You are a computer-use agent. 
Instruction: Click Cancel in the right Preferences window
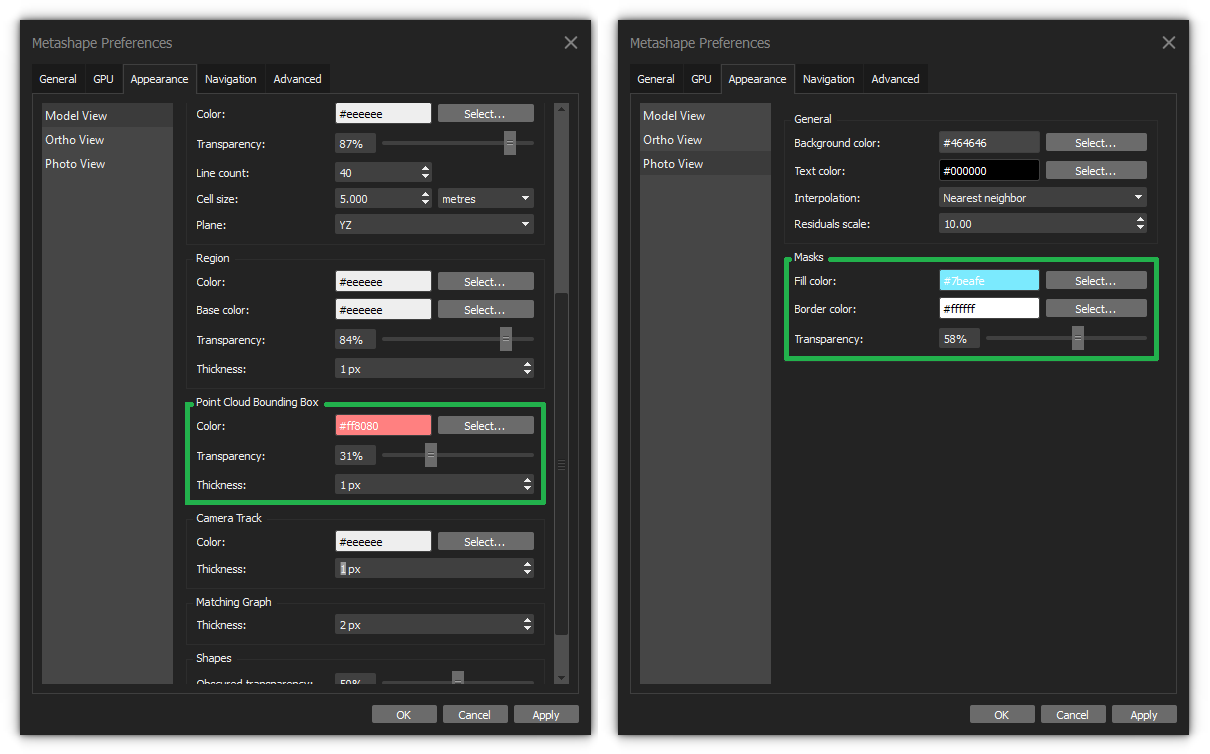click(1073, 715)
